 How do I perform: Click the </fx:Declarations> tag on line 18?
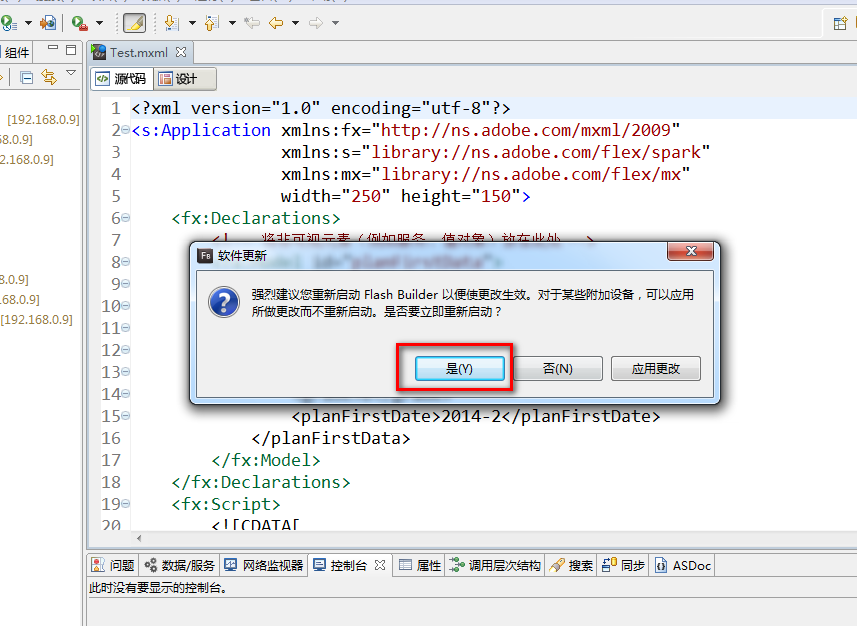(x=261, y=482)
